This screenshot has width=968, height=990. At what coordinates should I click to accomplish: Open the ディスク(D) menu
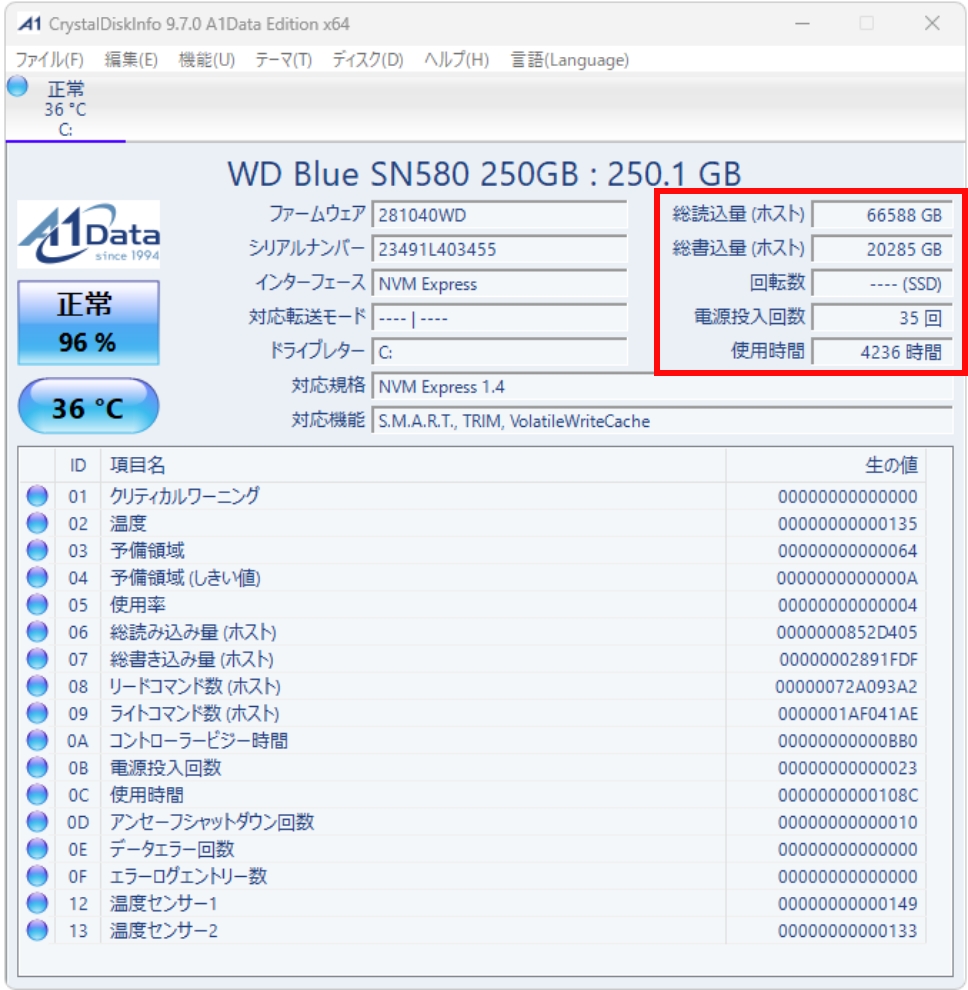pos(367,60)
